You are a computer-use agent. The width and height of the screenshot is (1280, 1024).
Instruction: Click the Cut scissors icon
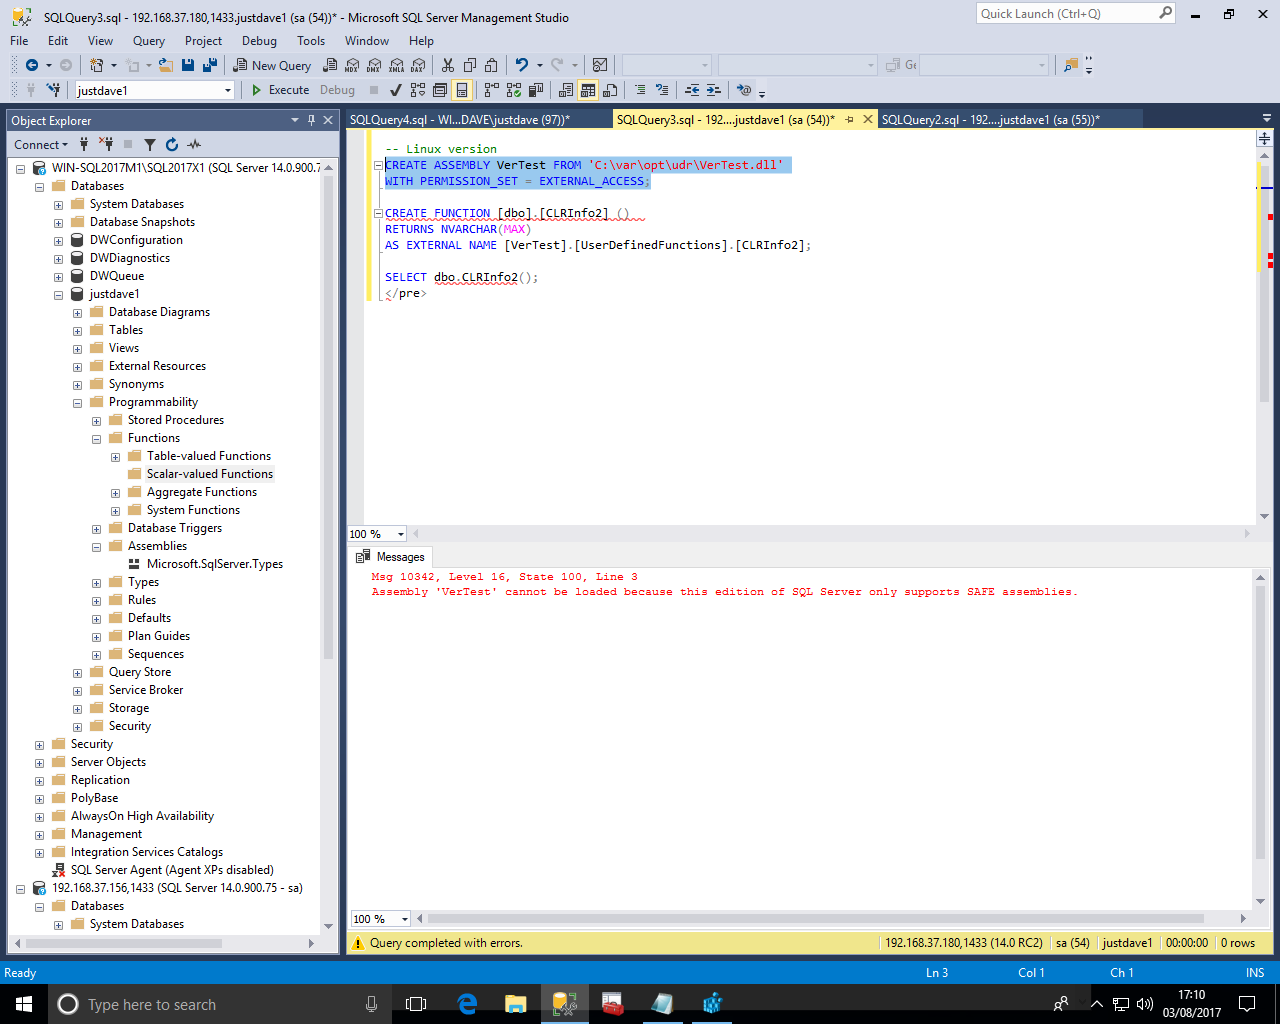(x=448, y=66)
